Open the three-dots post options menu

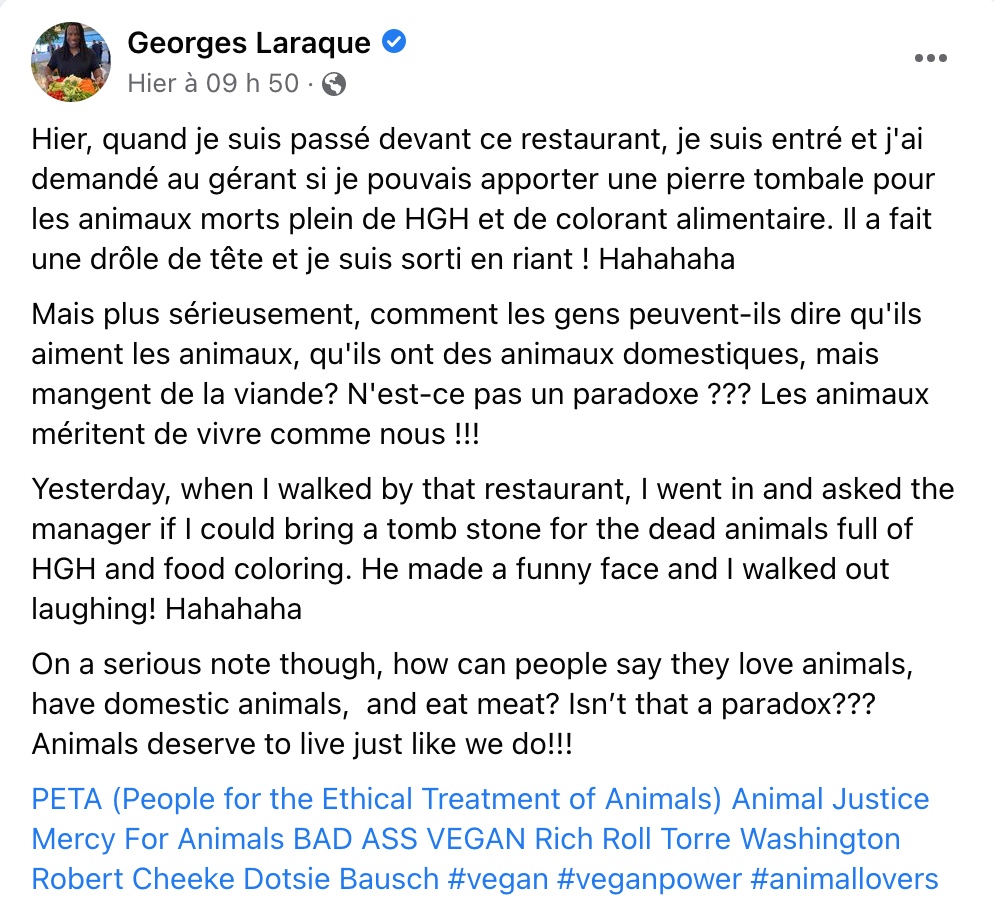pyautogui.click(x=931, y=58)
